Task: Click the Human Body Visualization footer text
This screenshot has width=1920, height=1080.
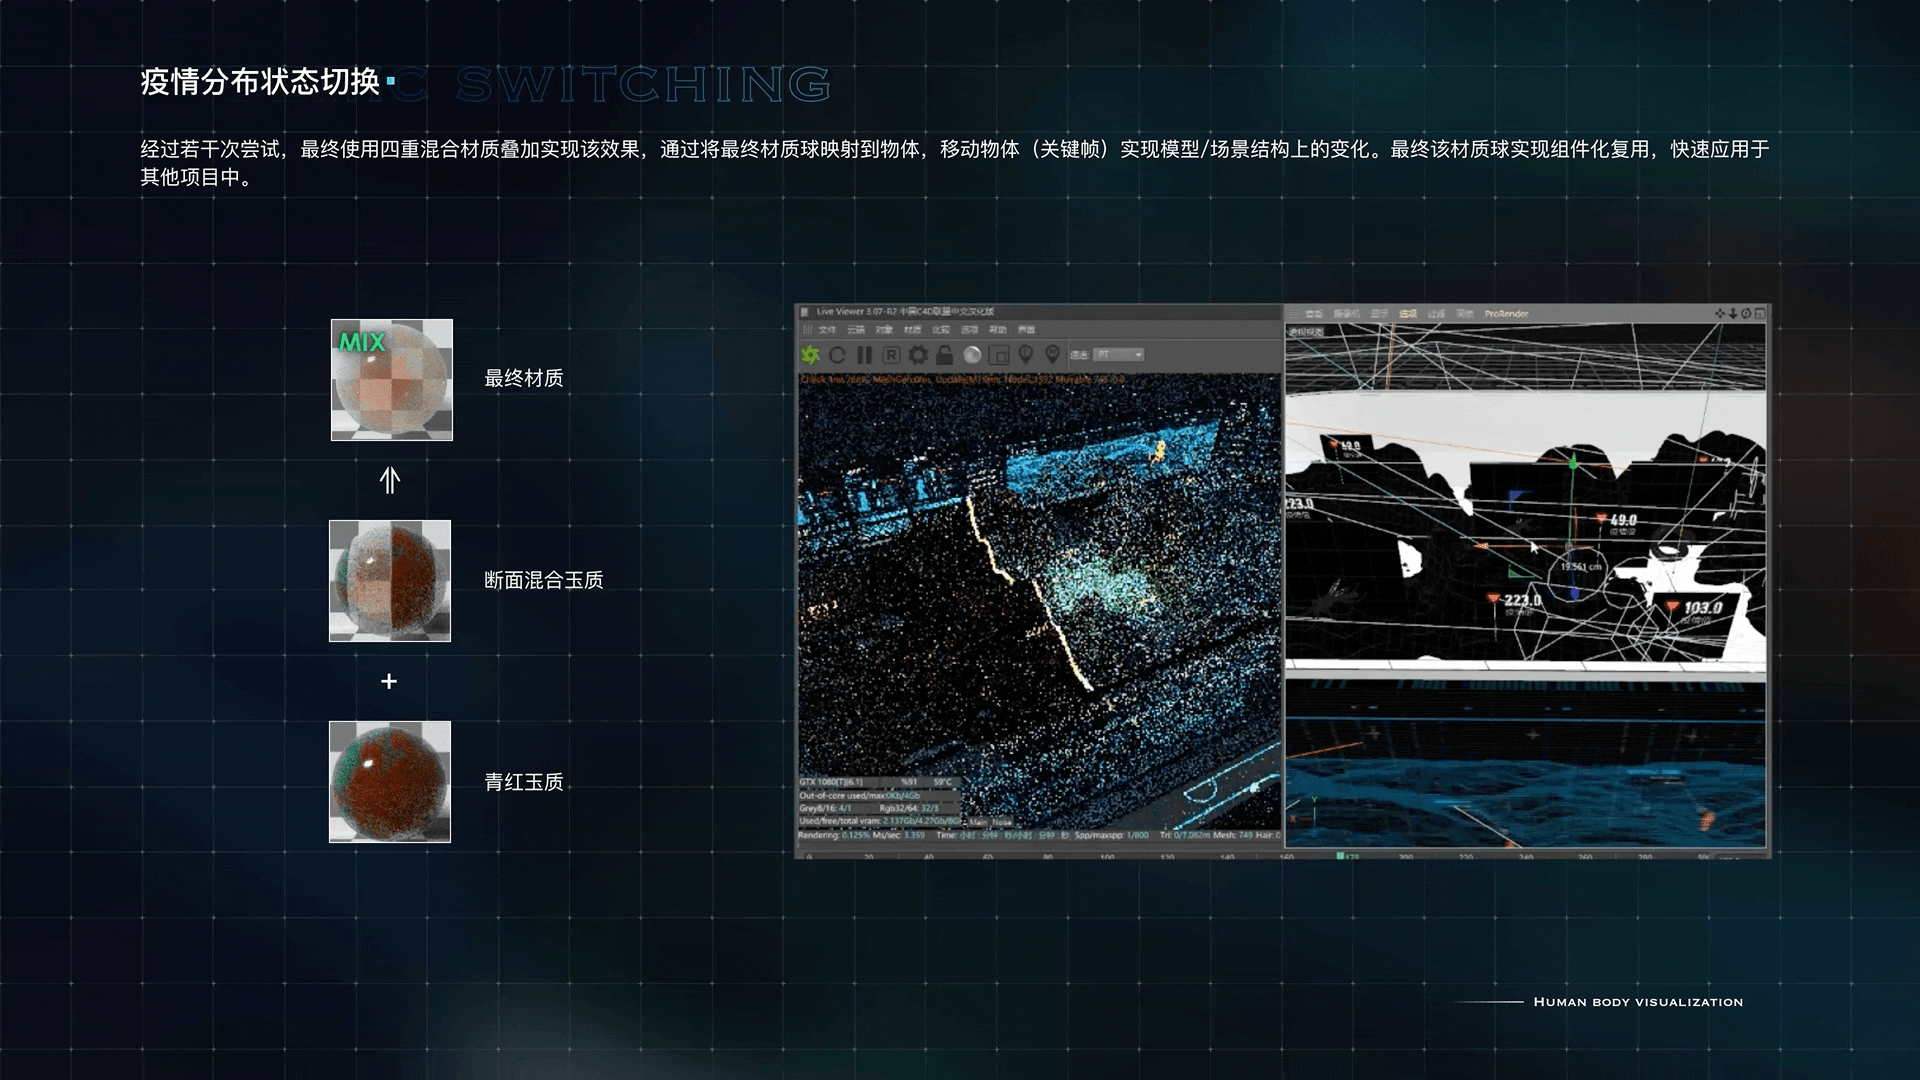Action: [1638, 1001]
